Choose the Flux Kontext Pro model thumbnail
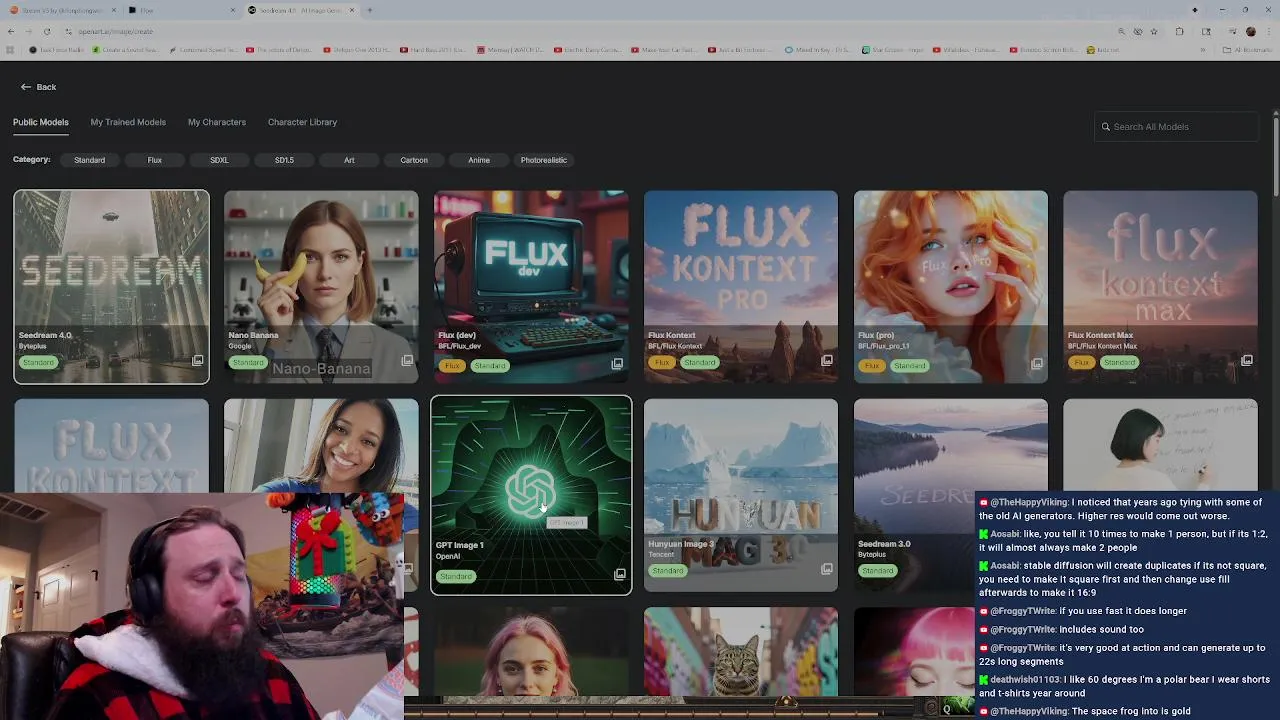1280x720 pixels. 741,286
